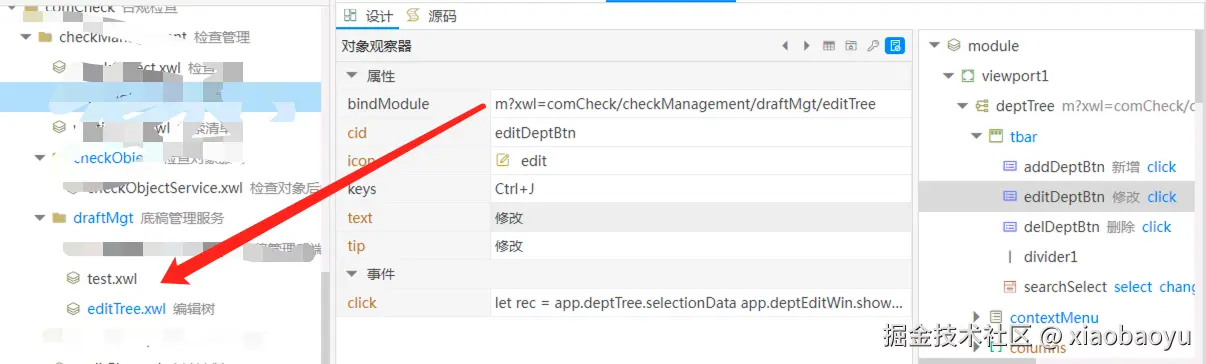Open the click link on addDeptBtn row
Viewport: 1206px width, 364px height.
pos(1161,166)
